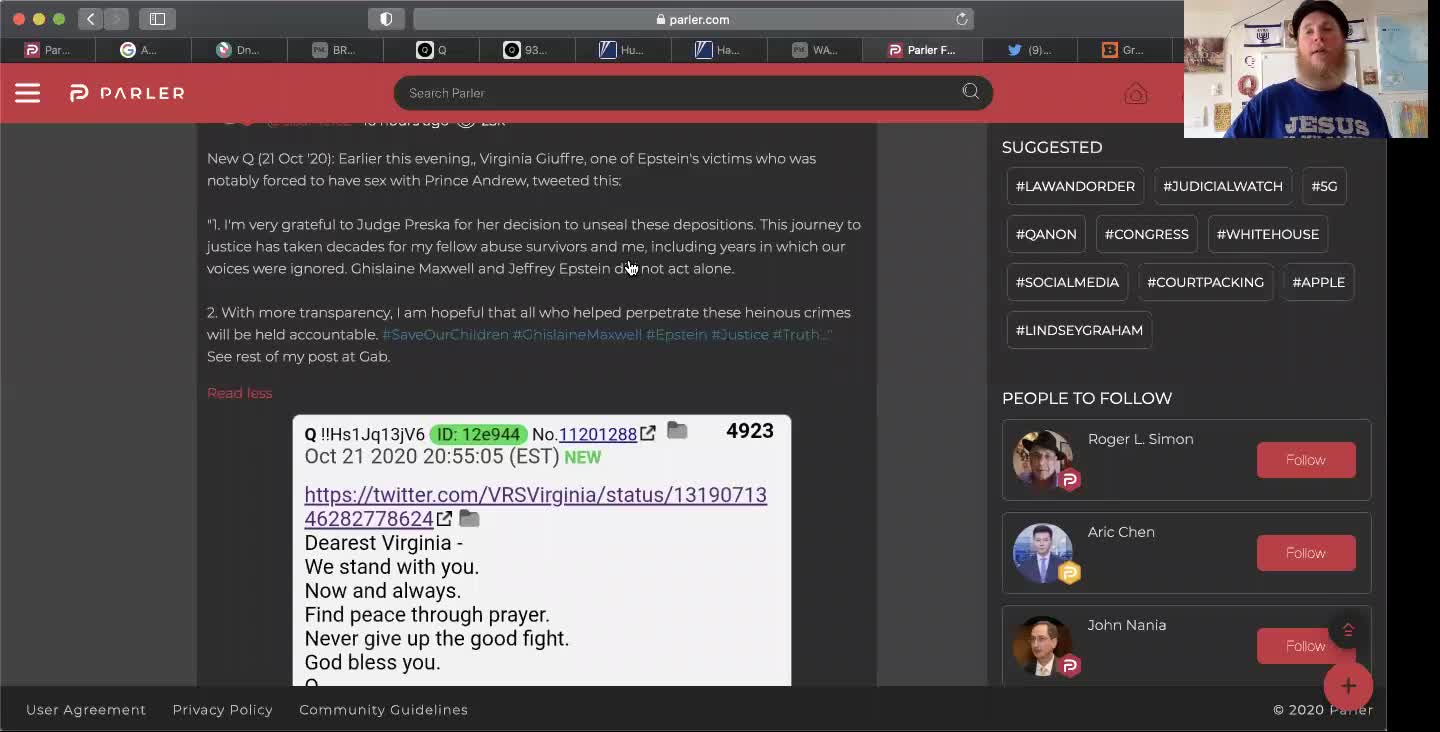Create a new post with plus button
The image size is (1440, 732).
[x=1348, y=685]
